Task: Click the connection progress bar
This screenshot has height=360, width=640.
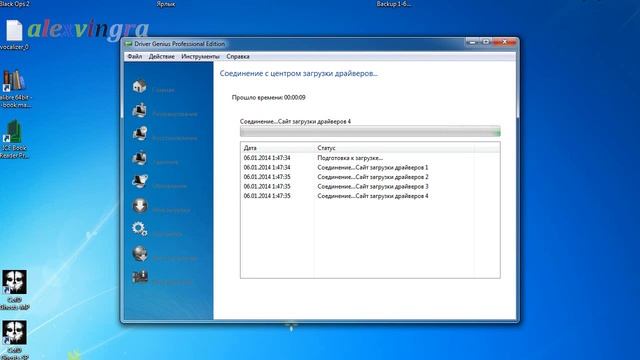Action: tap(370, 131)
